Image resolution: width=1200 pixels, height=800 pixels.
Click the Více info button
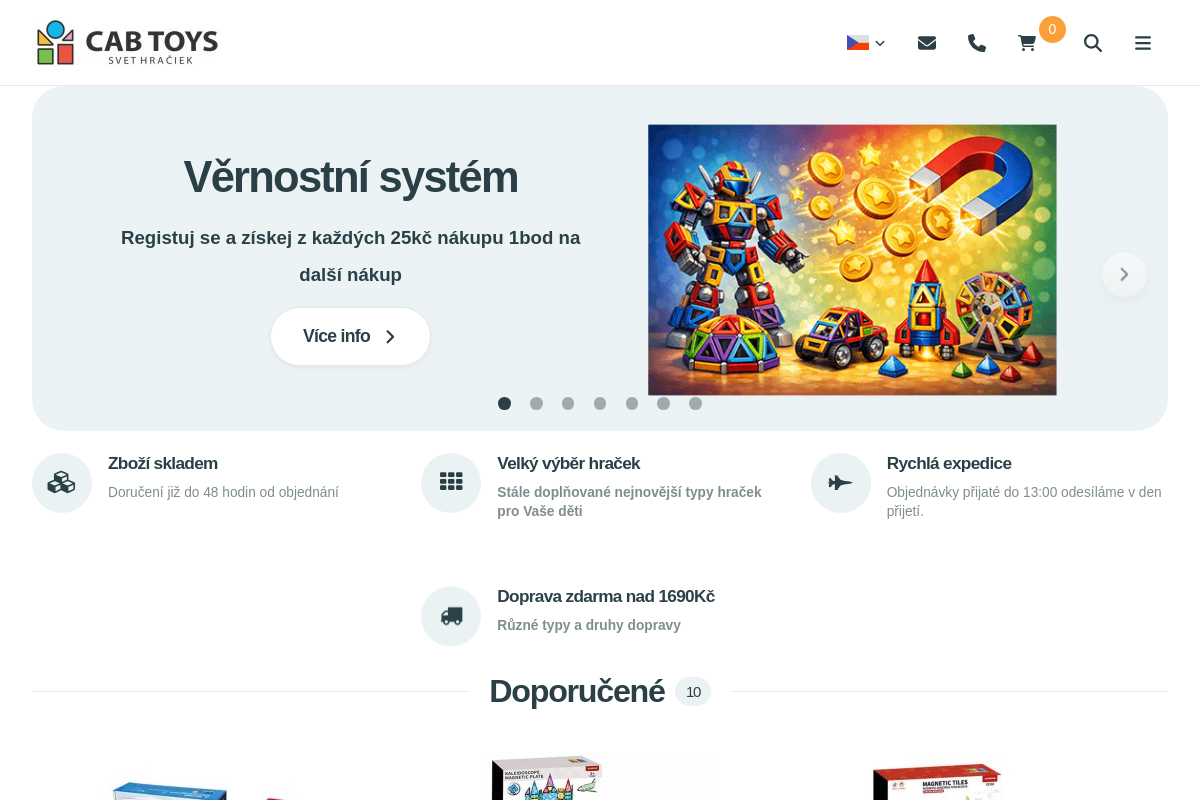click(350, 336)
